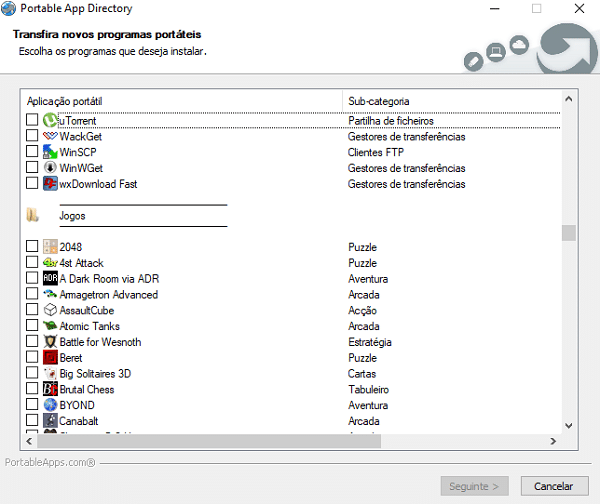Image resolution: width=600 pixels, height=504 pixels.
Task: Close the Portable App Directory window
Action: point(579,8)
